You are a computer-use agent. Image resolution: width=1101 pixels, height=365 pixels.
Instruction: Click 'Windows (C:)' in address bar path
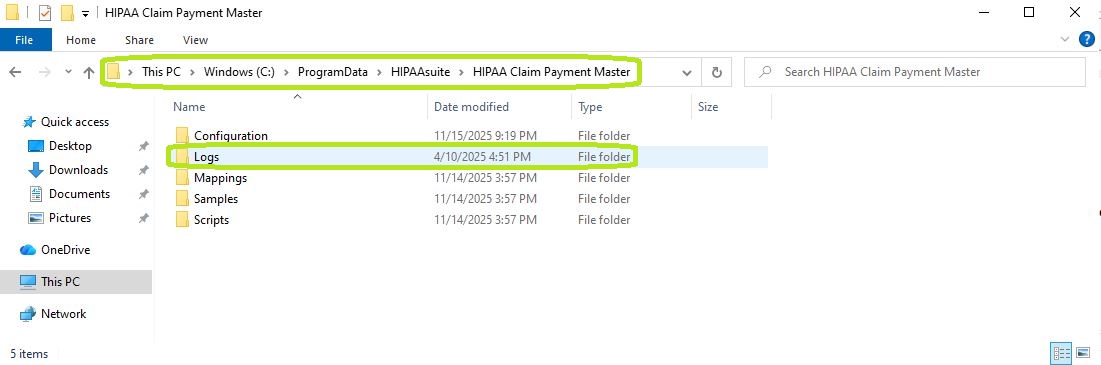pos(239,72)
